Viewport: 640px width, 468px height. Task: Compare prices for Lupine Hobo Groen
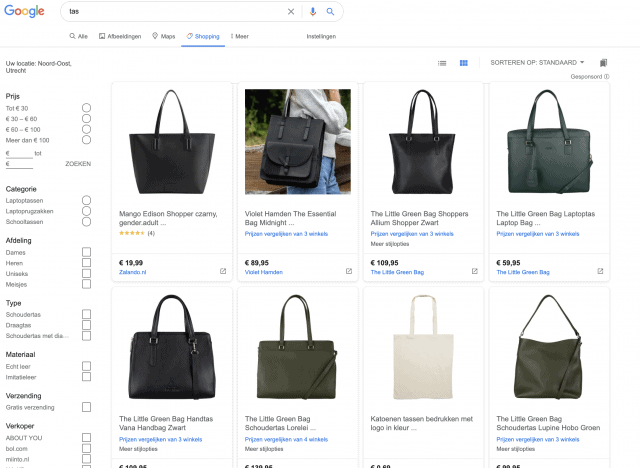pyautogui.click(x=538, y=439)
